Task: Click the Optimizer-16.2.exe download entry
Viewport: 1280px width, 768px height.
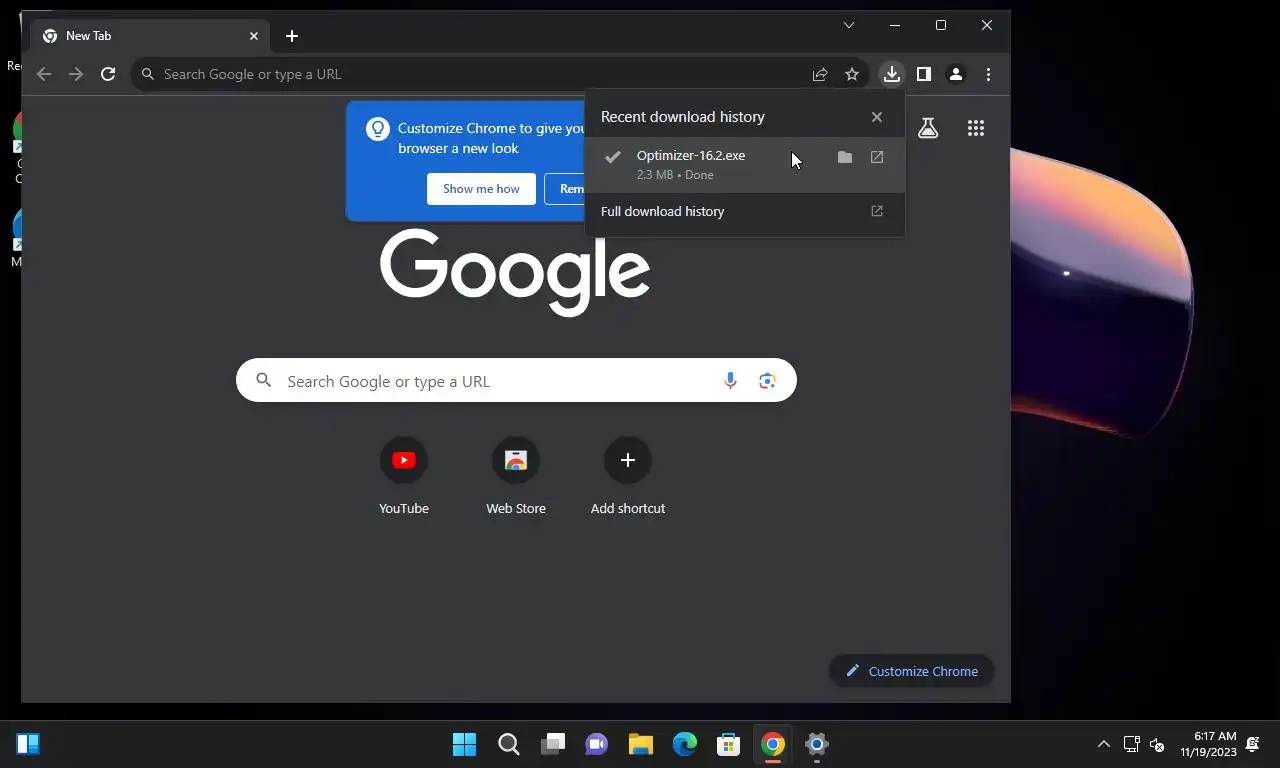Action: click(745, 164)
